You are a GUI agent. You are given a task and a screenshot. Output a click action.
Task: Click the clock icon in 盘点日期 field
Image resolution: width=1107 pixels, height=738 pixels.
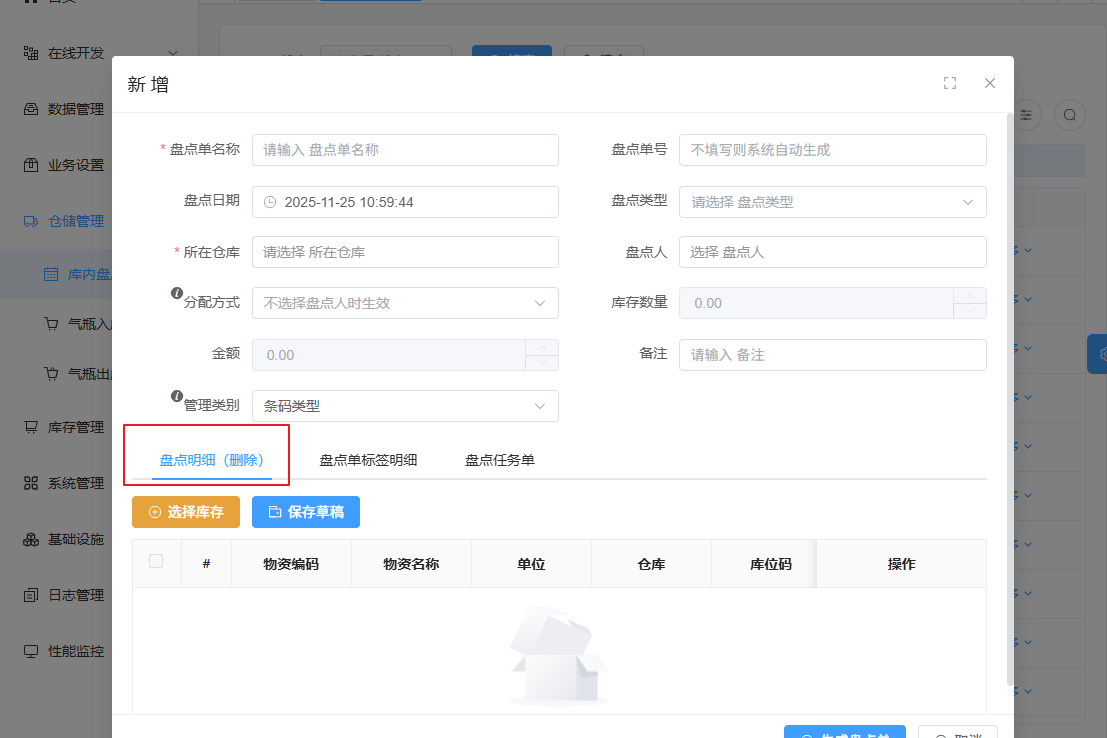tap(270, 202)
